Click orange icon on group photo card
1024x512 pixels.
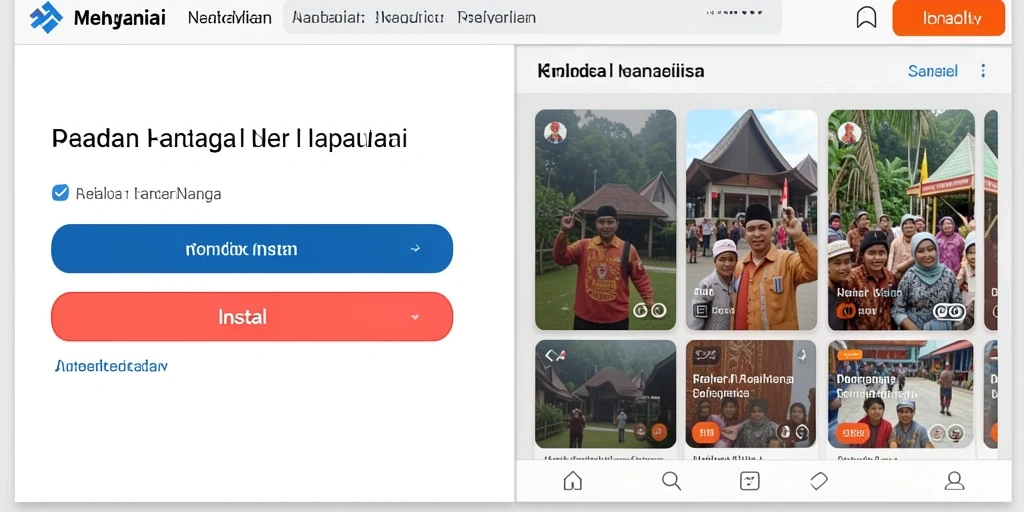tap(846, 312)
